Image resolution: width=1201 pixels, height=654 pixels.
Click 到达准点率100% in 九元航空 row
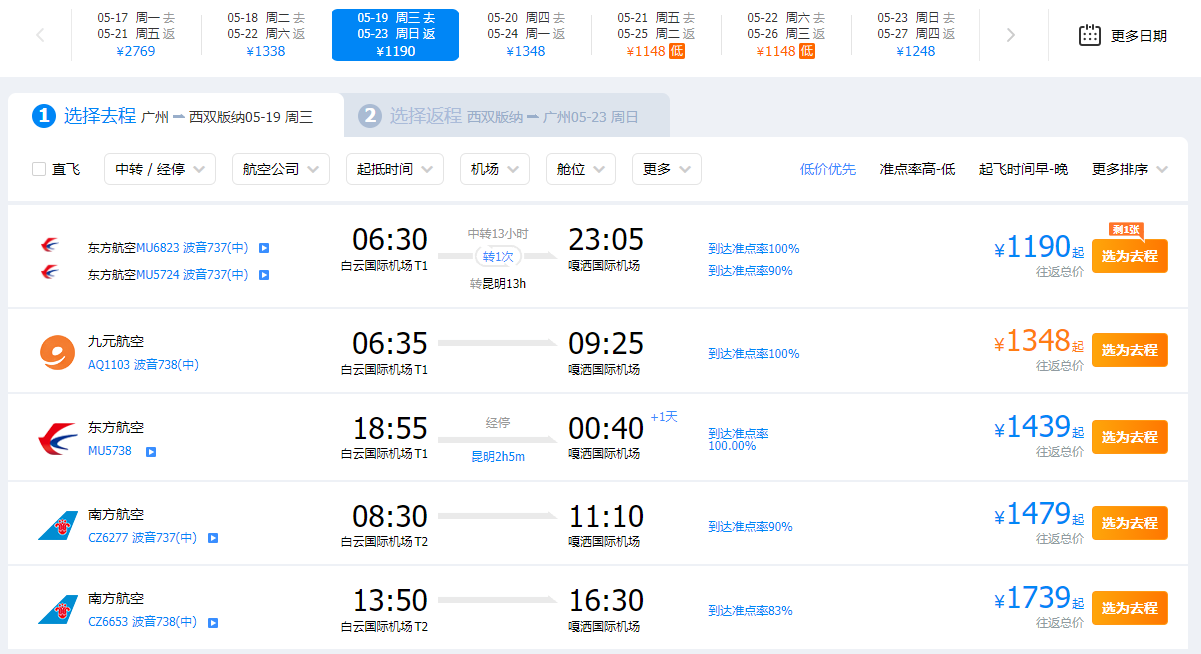pos(754,353)
